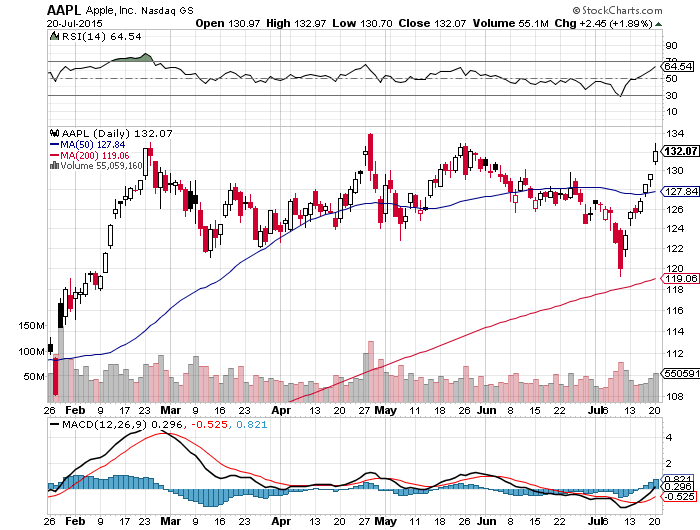This screenshot has height=530, width=700.
Task: Click the 134 price axis label
Action: click(x=675, y=133)
